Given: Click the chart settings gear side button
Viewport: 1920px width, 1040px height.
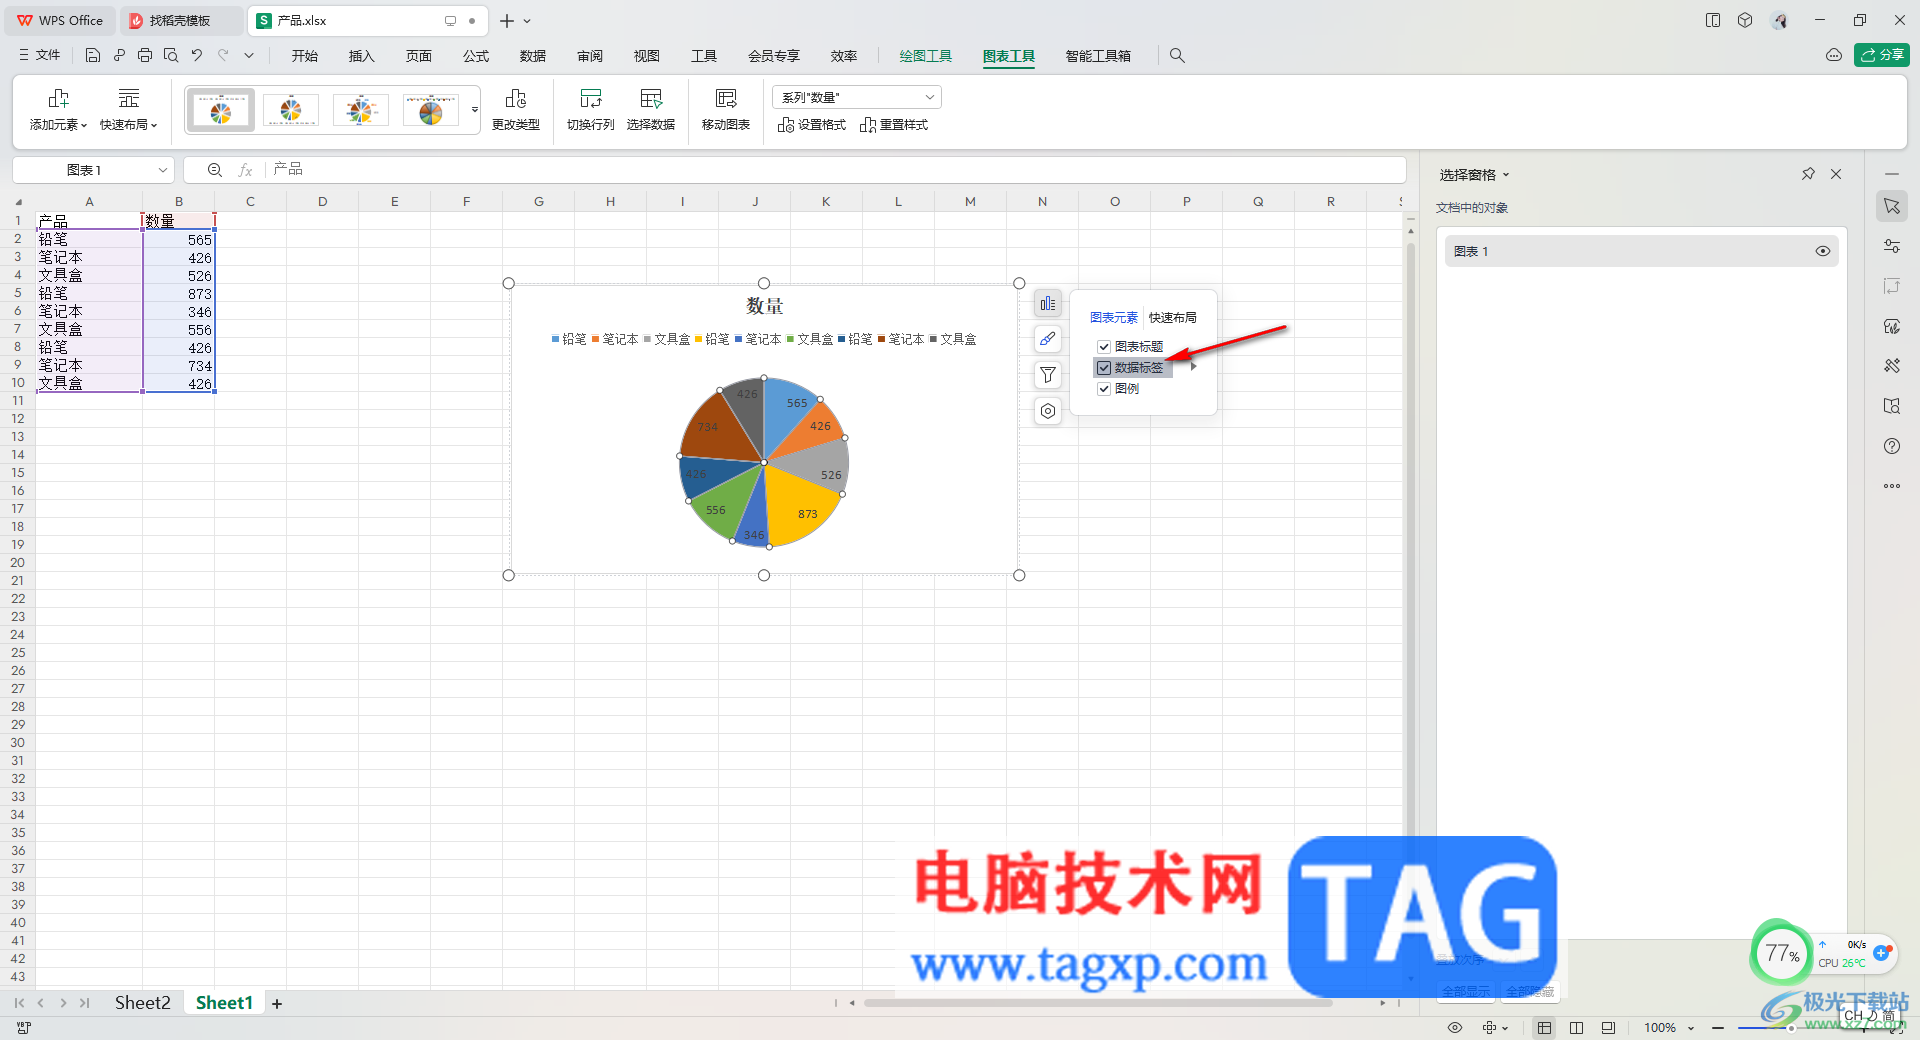Looking at the screenshot, I should click(x=1047, y=411).
